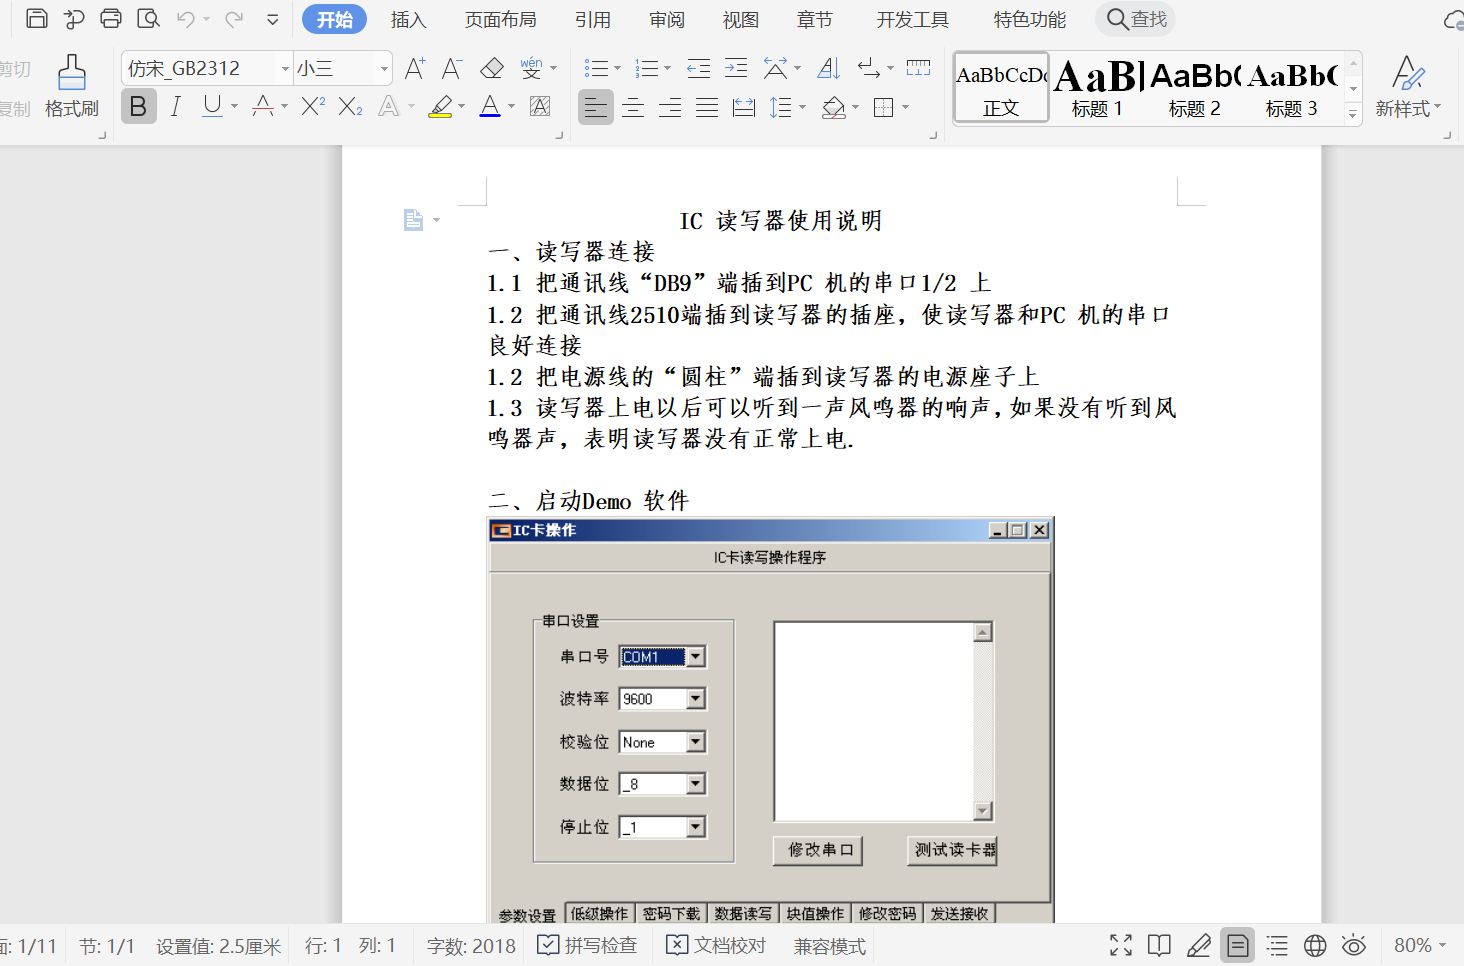Click the 查找 (Find) search button

(x=1137, y=19)
